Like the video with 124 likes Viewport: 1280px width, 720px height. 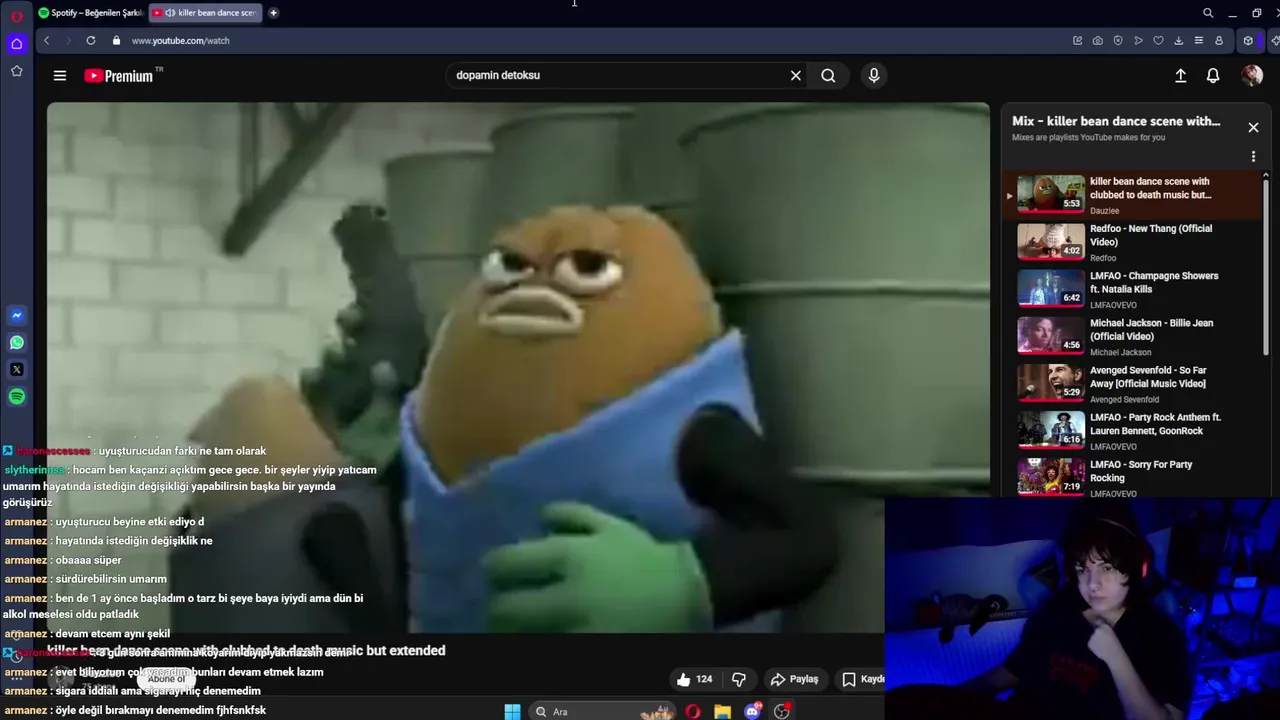[695, 679]
